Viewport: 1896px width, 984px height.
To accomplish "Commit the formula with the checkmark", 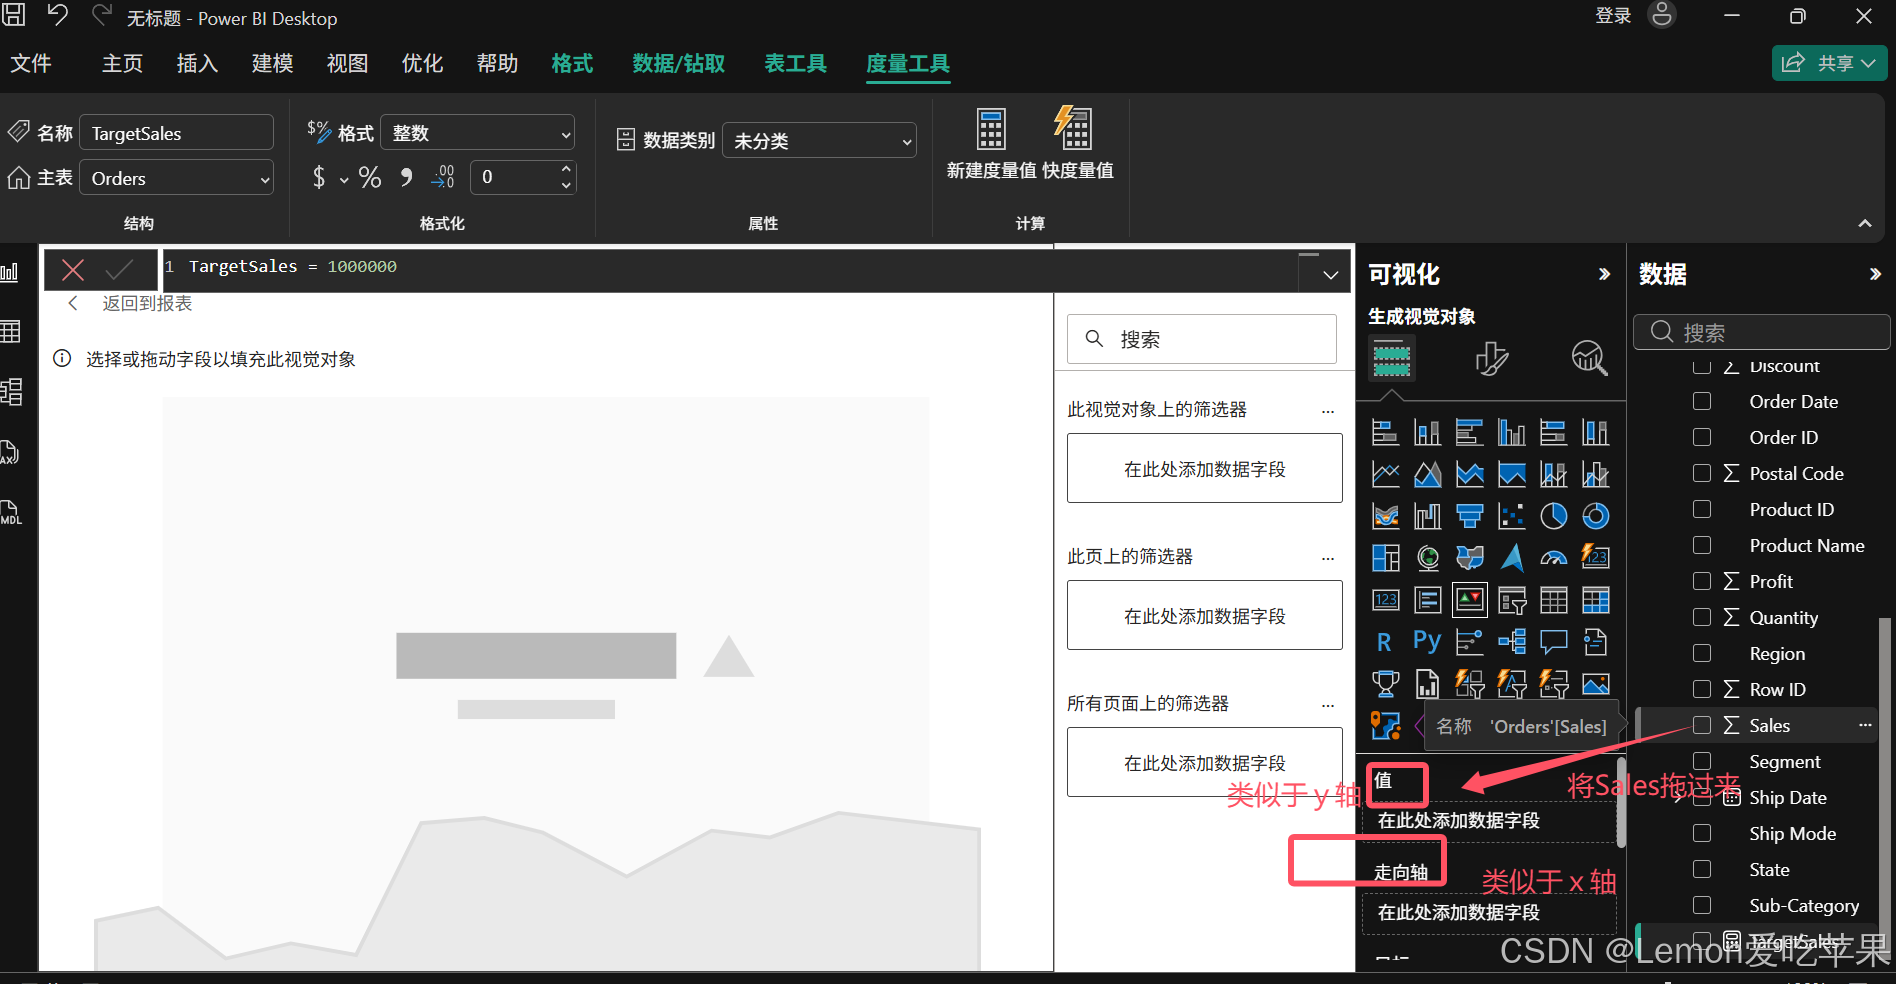I will point(119,269).
